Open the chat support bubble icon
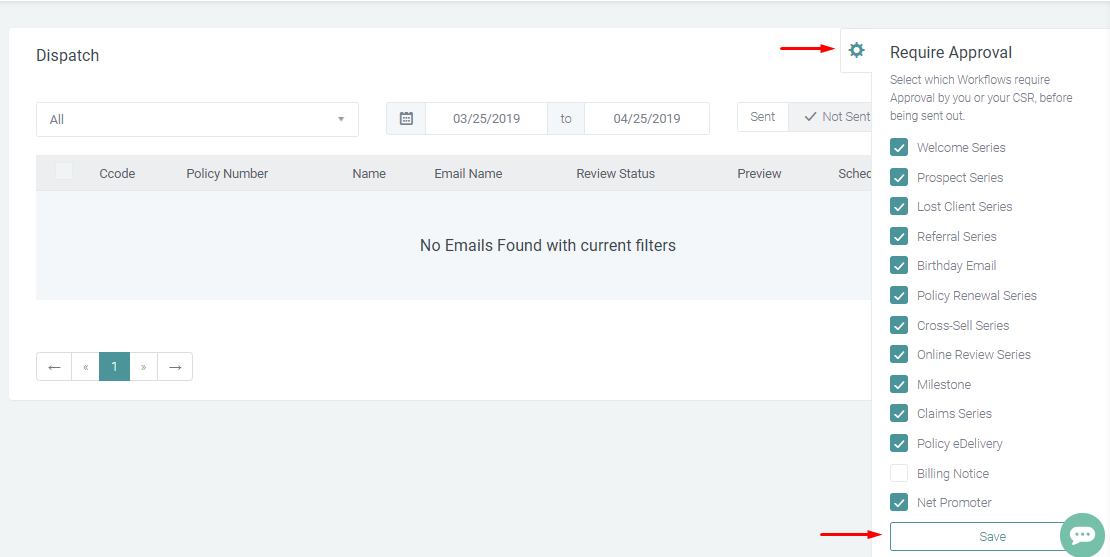 click(x=1082, y=535)
